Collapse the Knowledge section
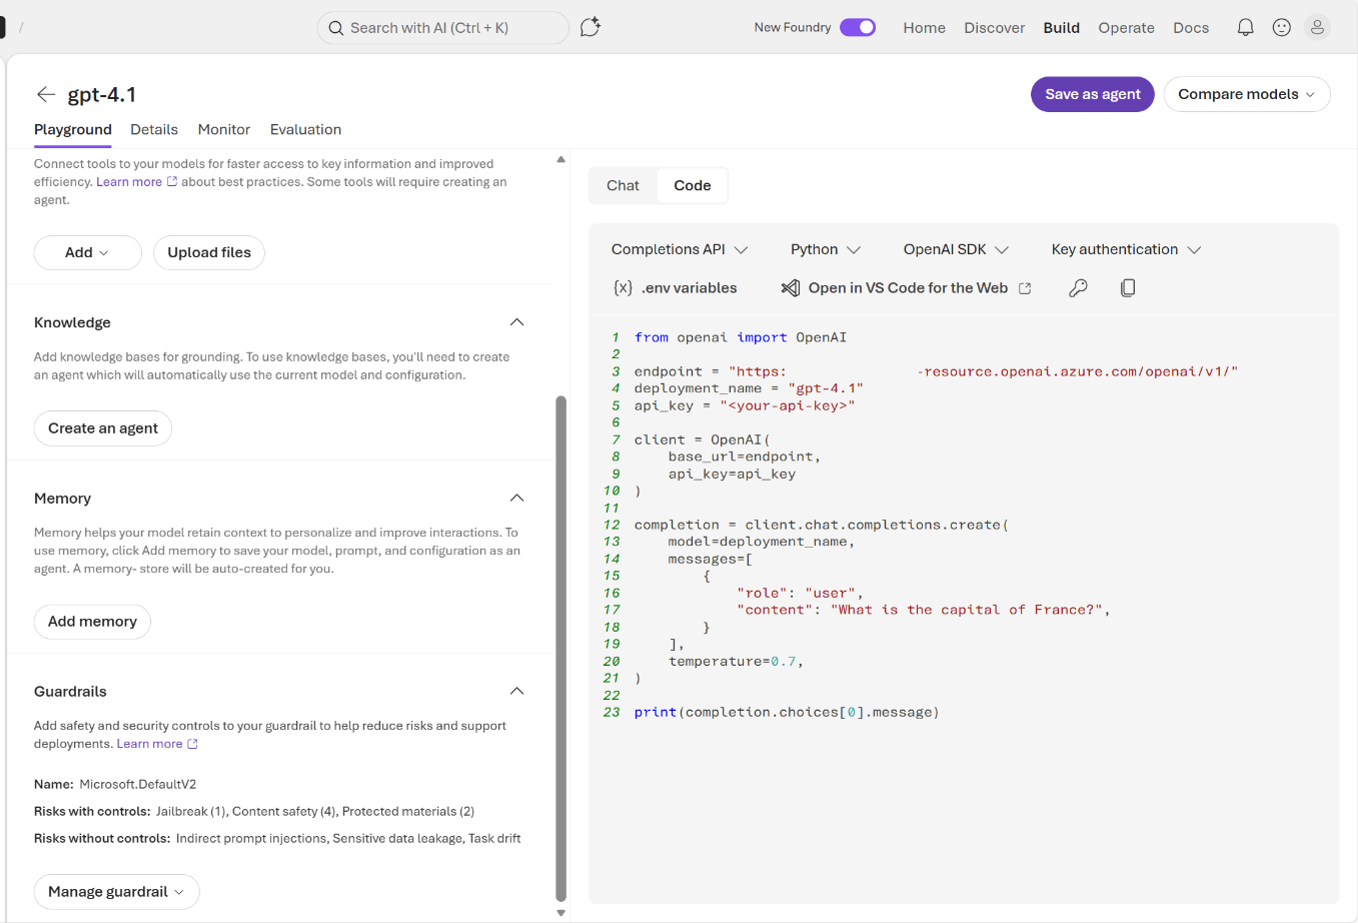The height and width of the screenshot is (923, 1358). click(x=517, y=322)
